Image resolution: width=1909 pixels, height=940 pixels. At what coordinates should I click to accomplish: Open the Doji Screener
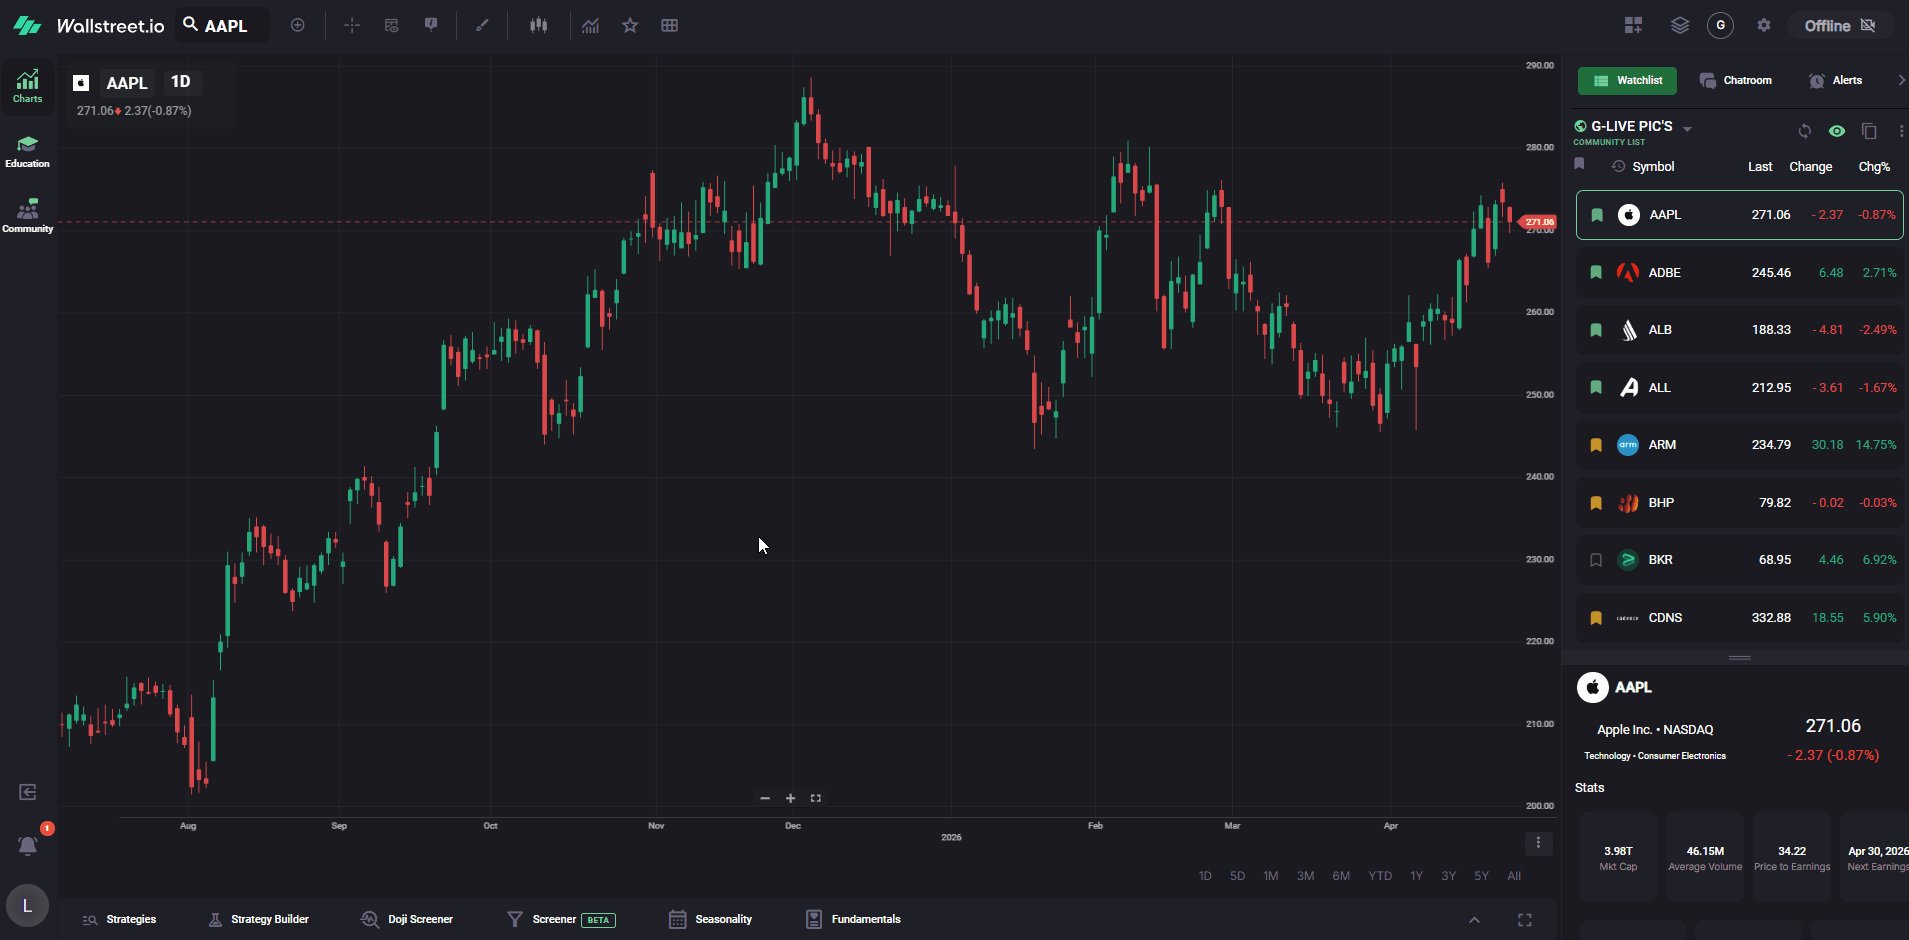407,919
